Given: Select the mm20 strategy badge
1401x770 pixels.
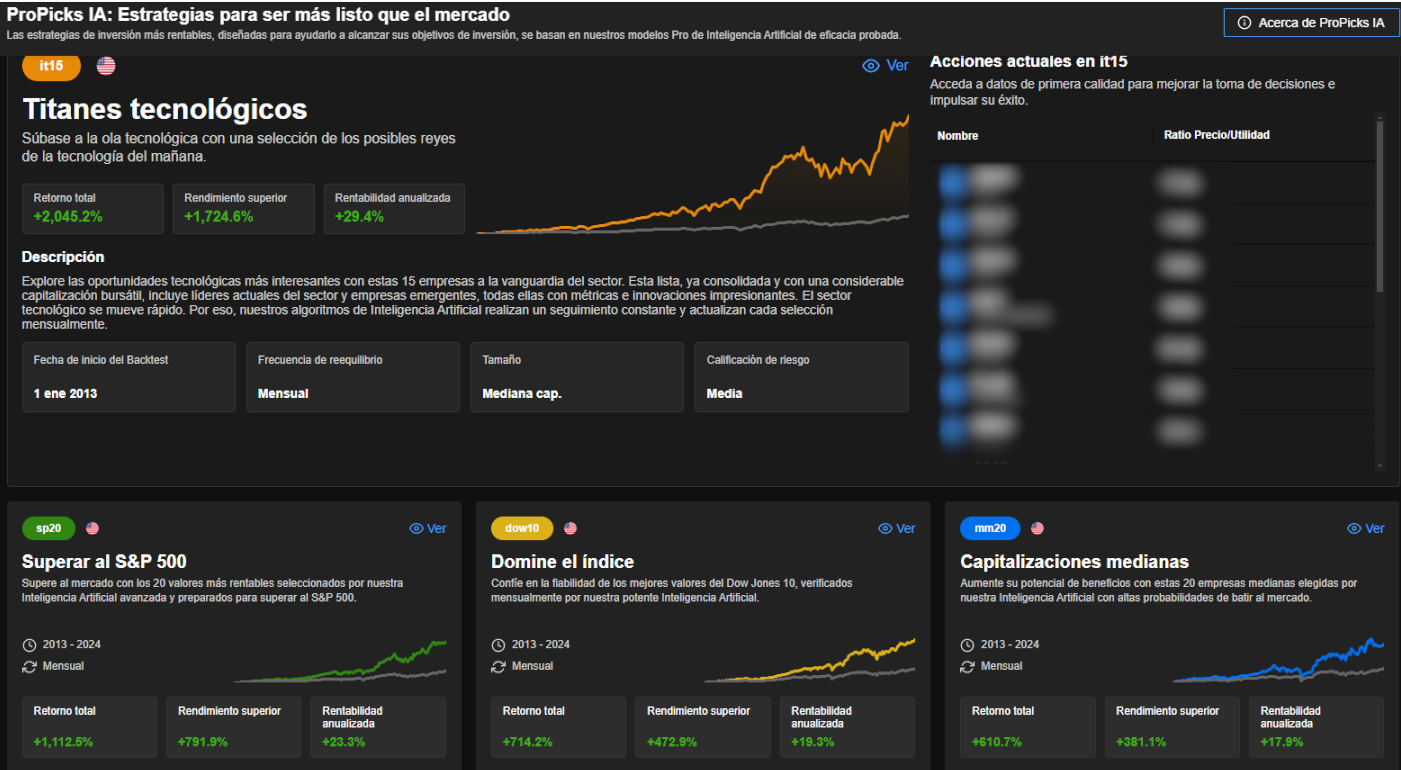Looking at the screenshot, I should click(x=990, y=528).
